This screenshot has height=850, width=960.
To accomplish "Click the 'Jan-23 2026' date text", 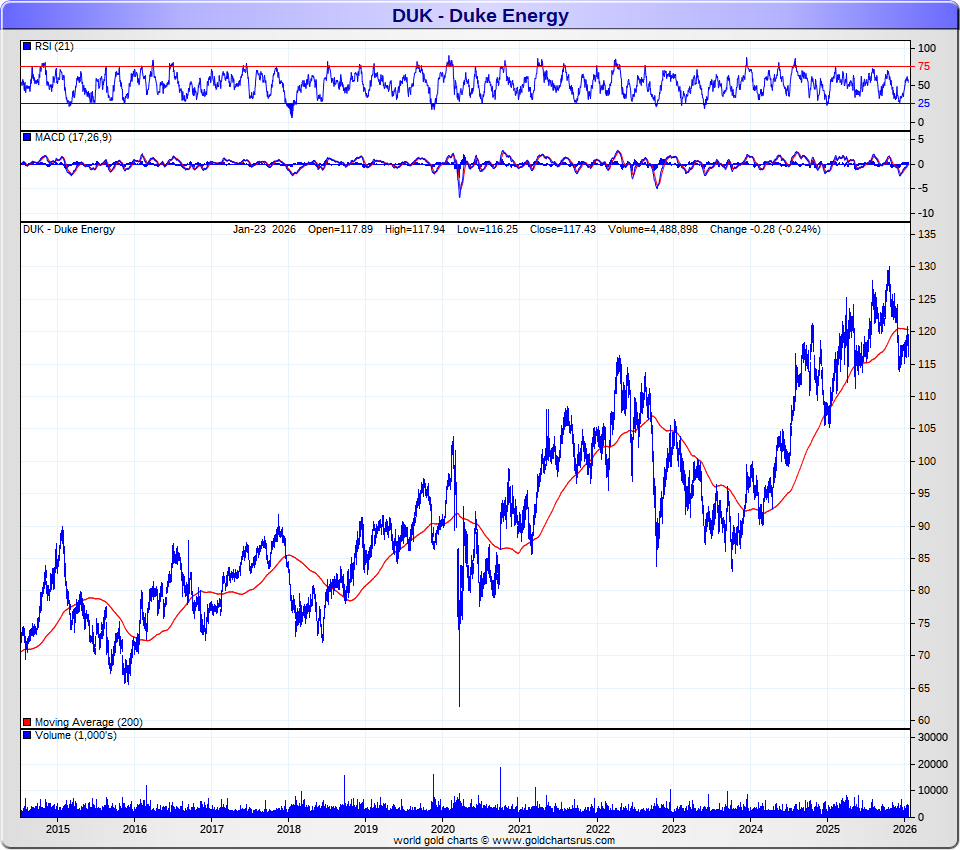I will point(264,229).
